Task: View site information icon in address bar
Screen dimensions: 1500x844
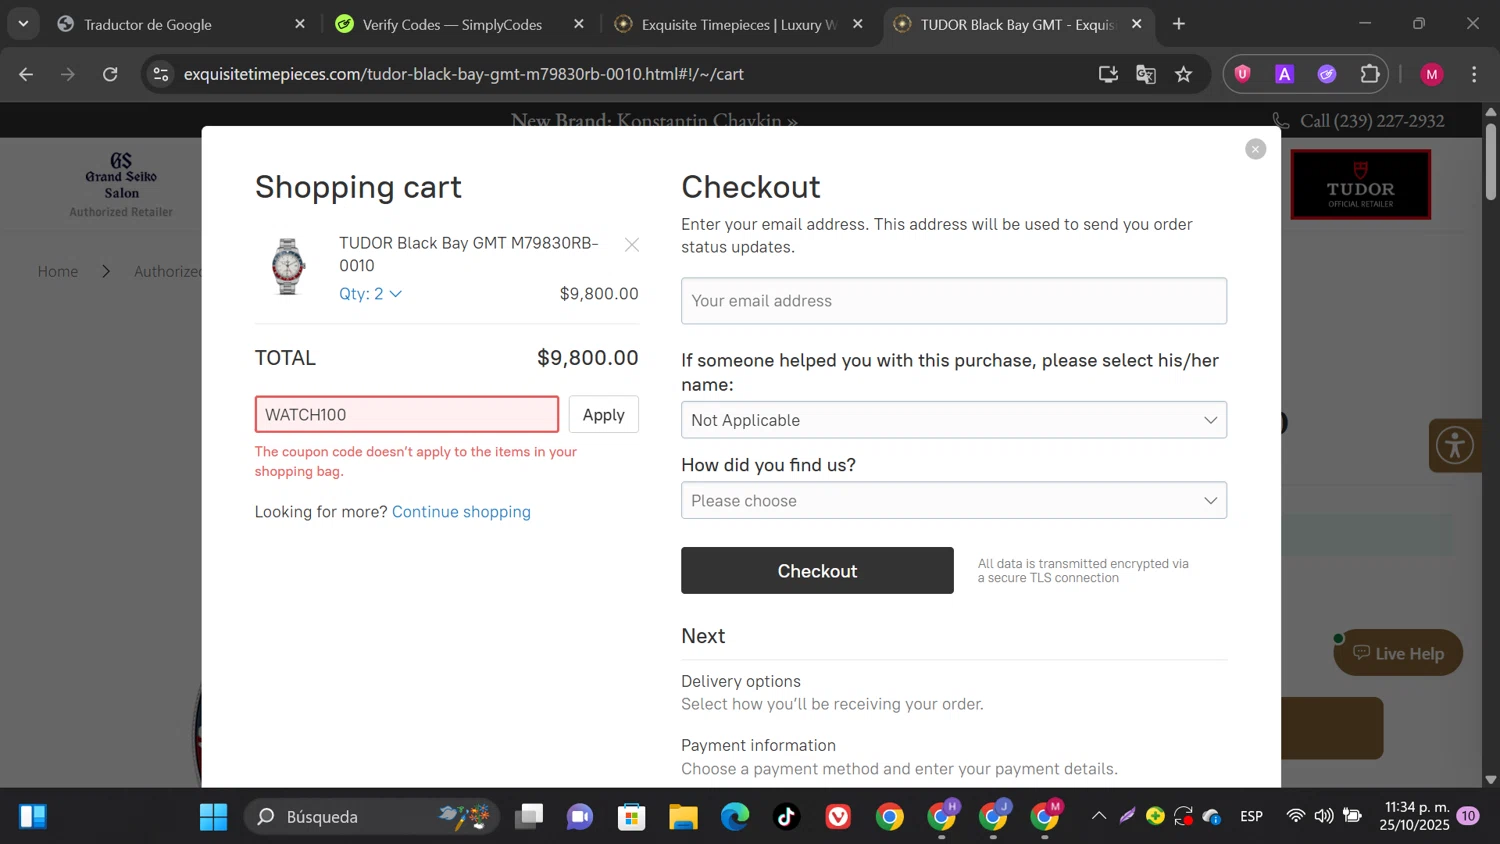Action: (161, 74)
